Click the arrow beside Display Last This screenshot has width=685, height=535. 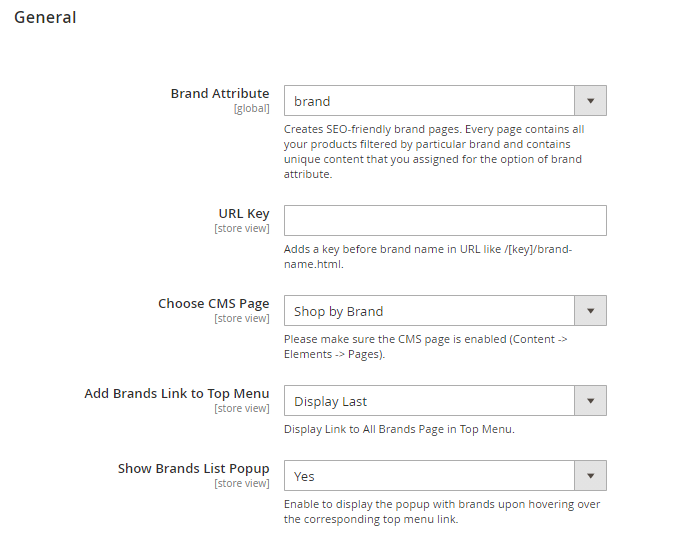tap(590, 401)
